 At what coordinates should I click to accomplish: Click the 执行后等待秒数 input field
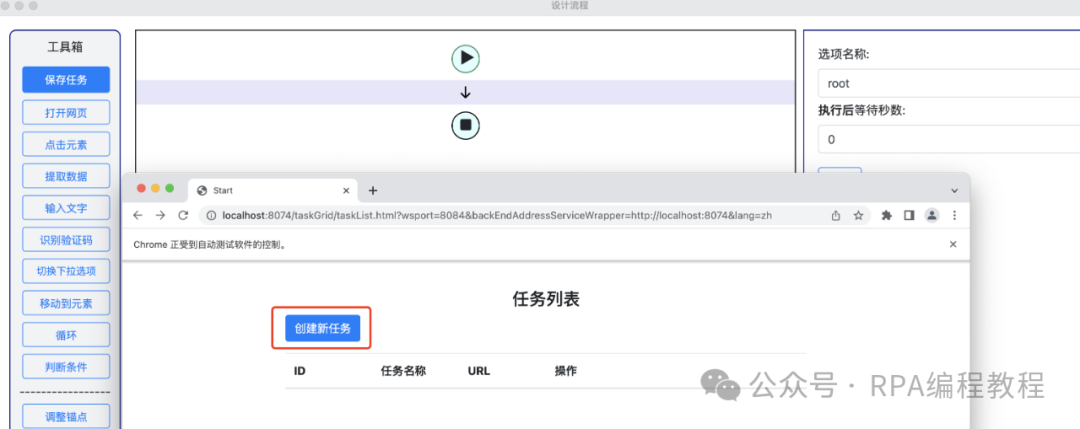[x=948, y=139]
